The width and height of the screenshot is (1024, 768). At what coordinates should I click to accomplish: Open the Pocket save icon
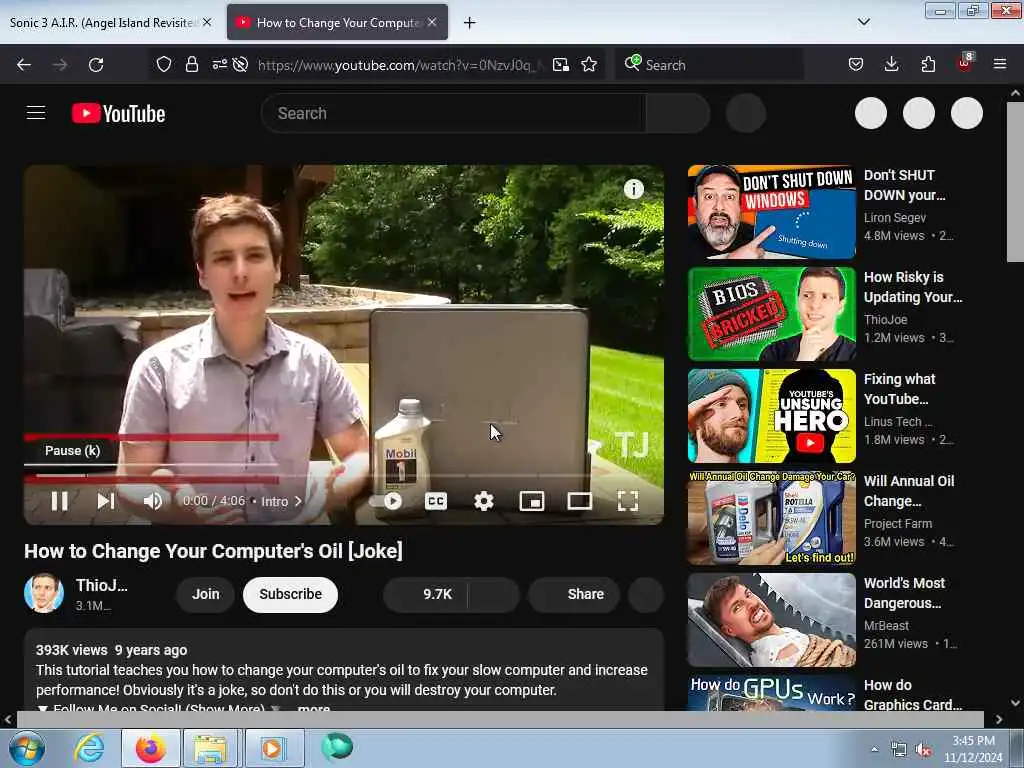click(x=856, y=65)
